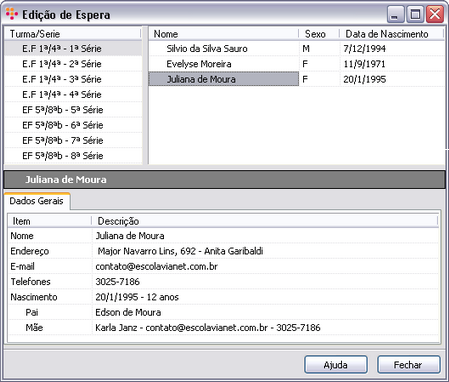Viewport: 449px width, 382px height.
Task: Sort by the Nome column header
Action: 223,34
